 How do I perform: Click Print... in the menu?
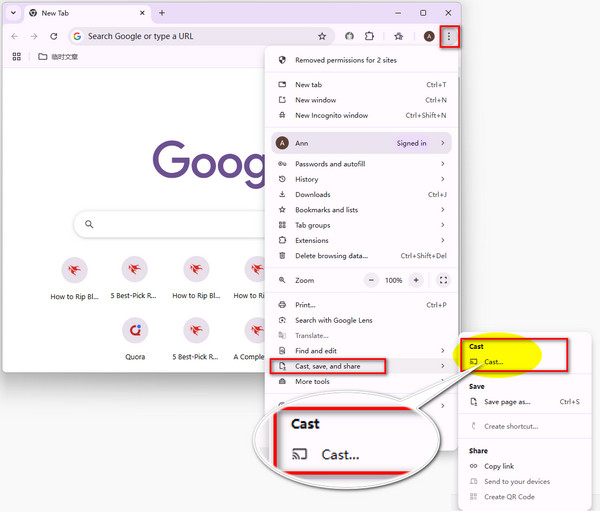coord(362,305)
